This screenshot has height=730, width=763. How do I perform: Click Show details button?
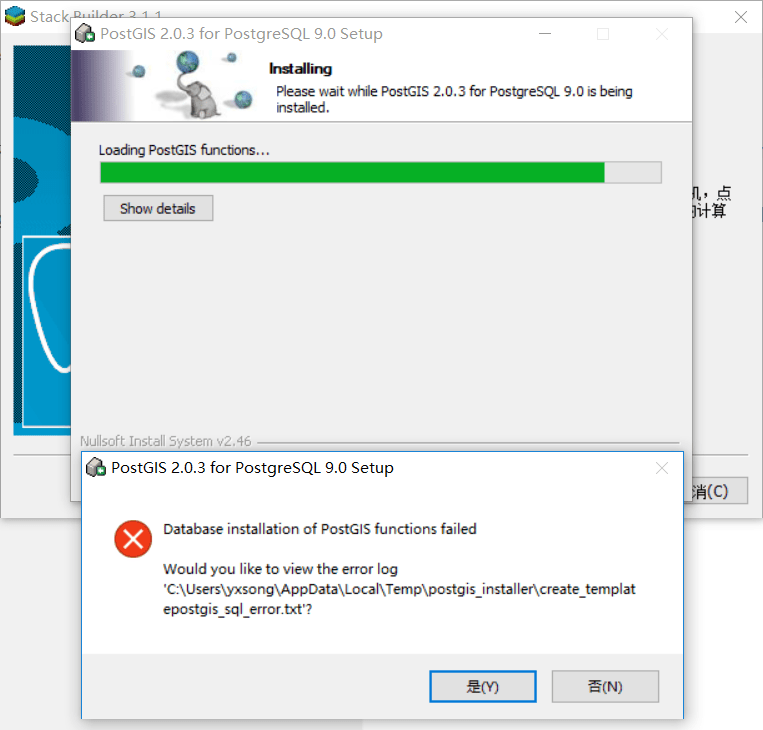coord(158,208)
